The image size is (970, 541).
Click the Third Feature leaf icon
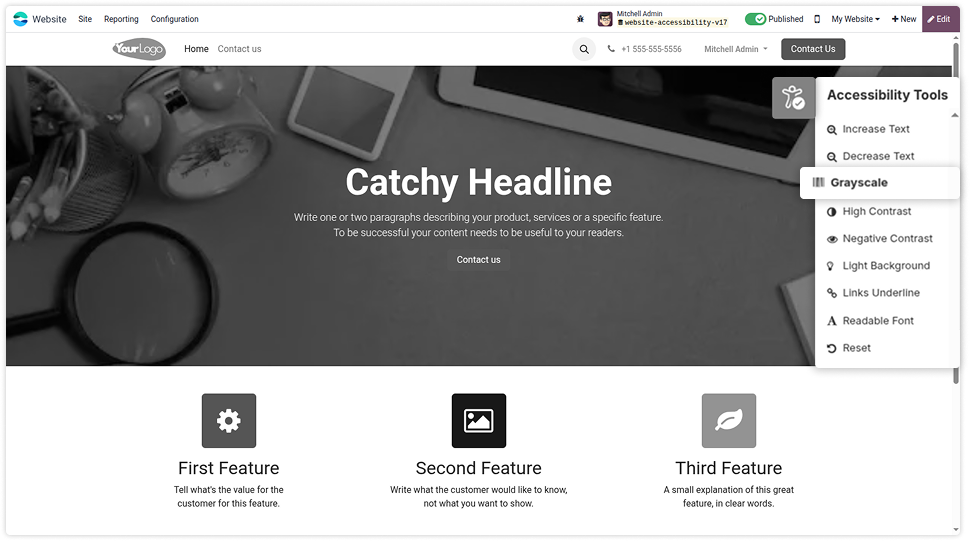[x=729, y=420]
